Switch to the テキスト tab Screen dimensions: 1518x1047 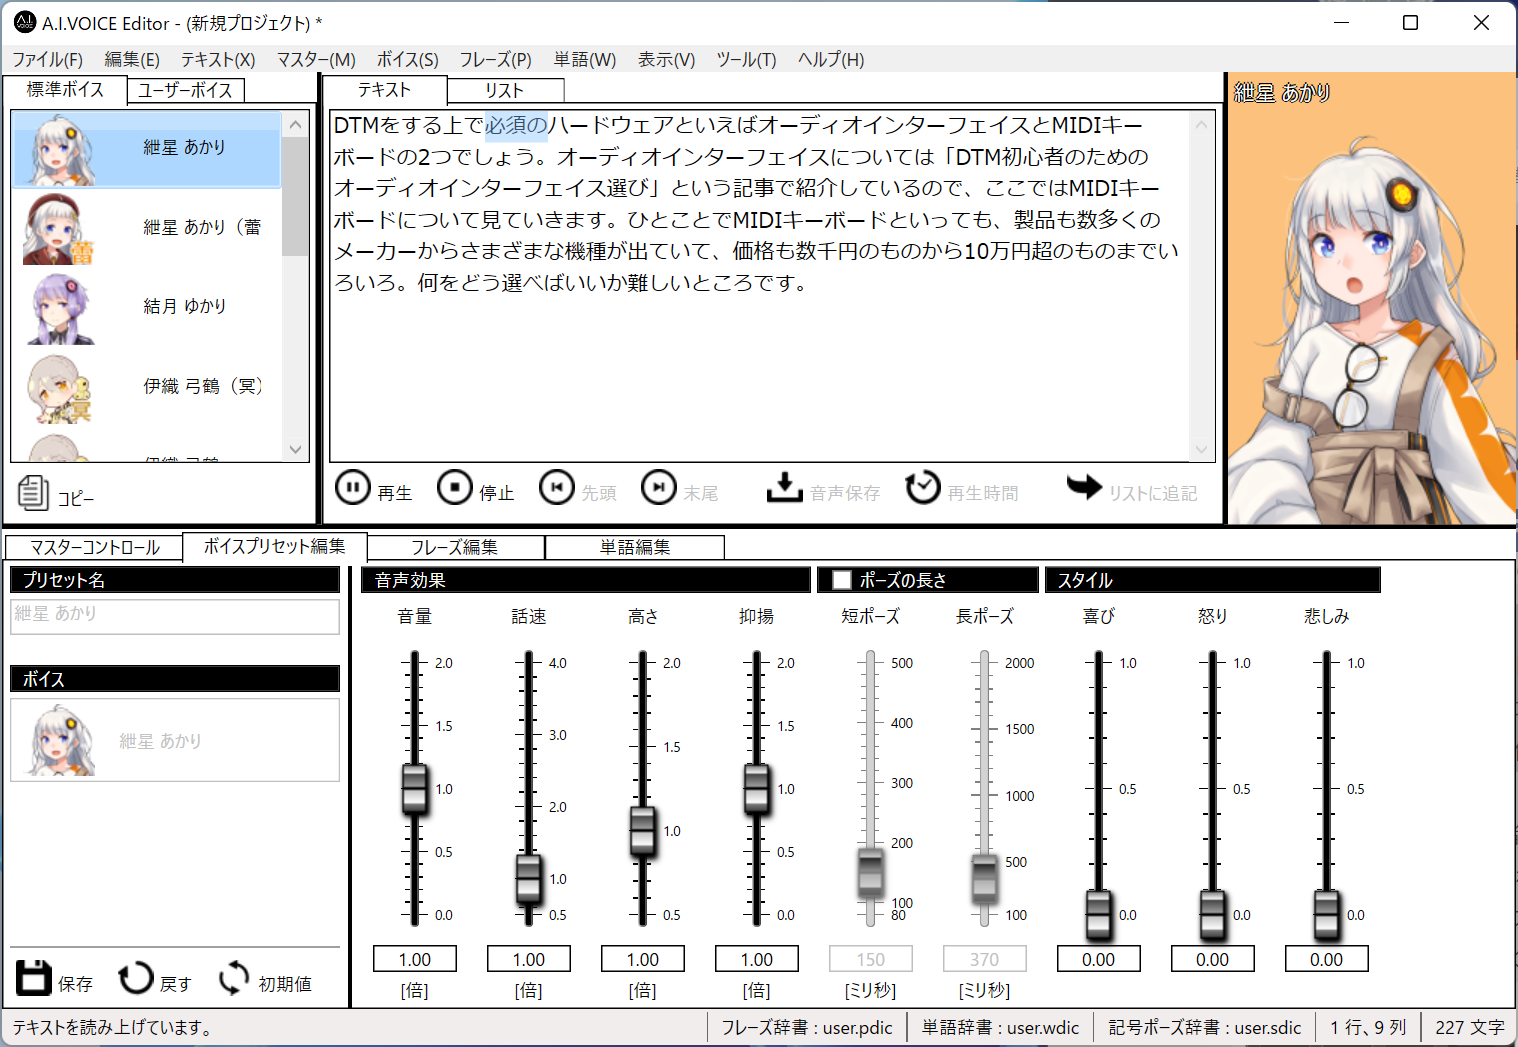(385, 90)
